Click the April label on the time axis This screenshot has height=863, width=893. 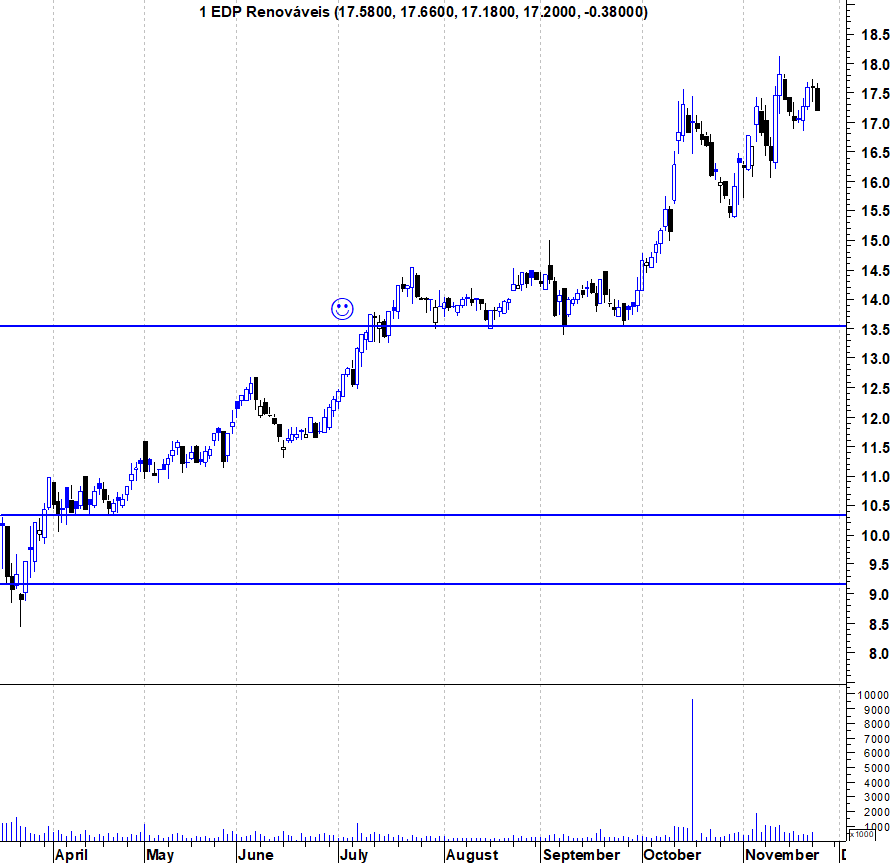pos(71,854)
